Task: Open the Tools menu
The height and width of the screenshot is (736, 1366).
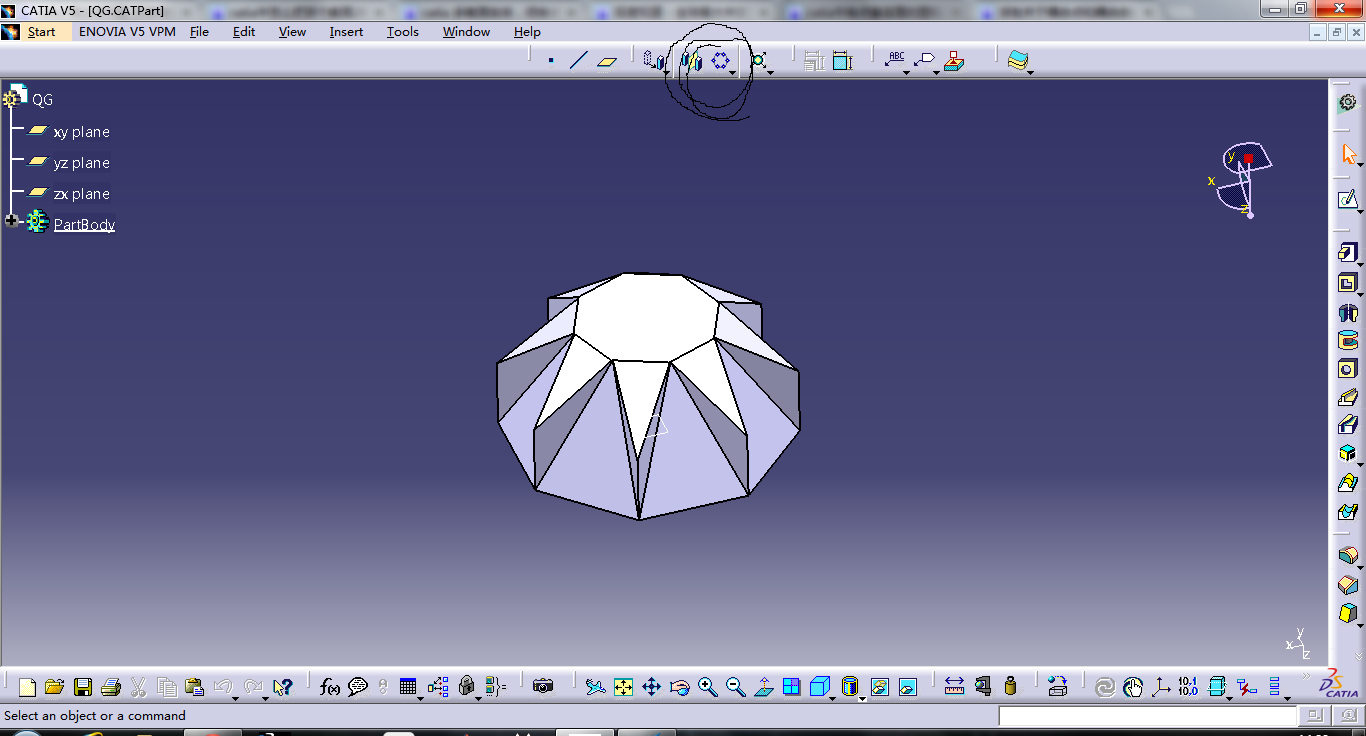Action: click(x=403, y=32)
